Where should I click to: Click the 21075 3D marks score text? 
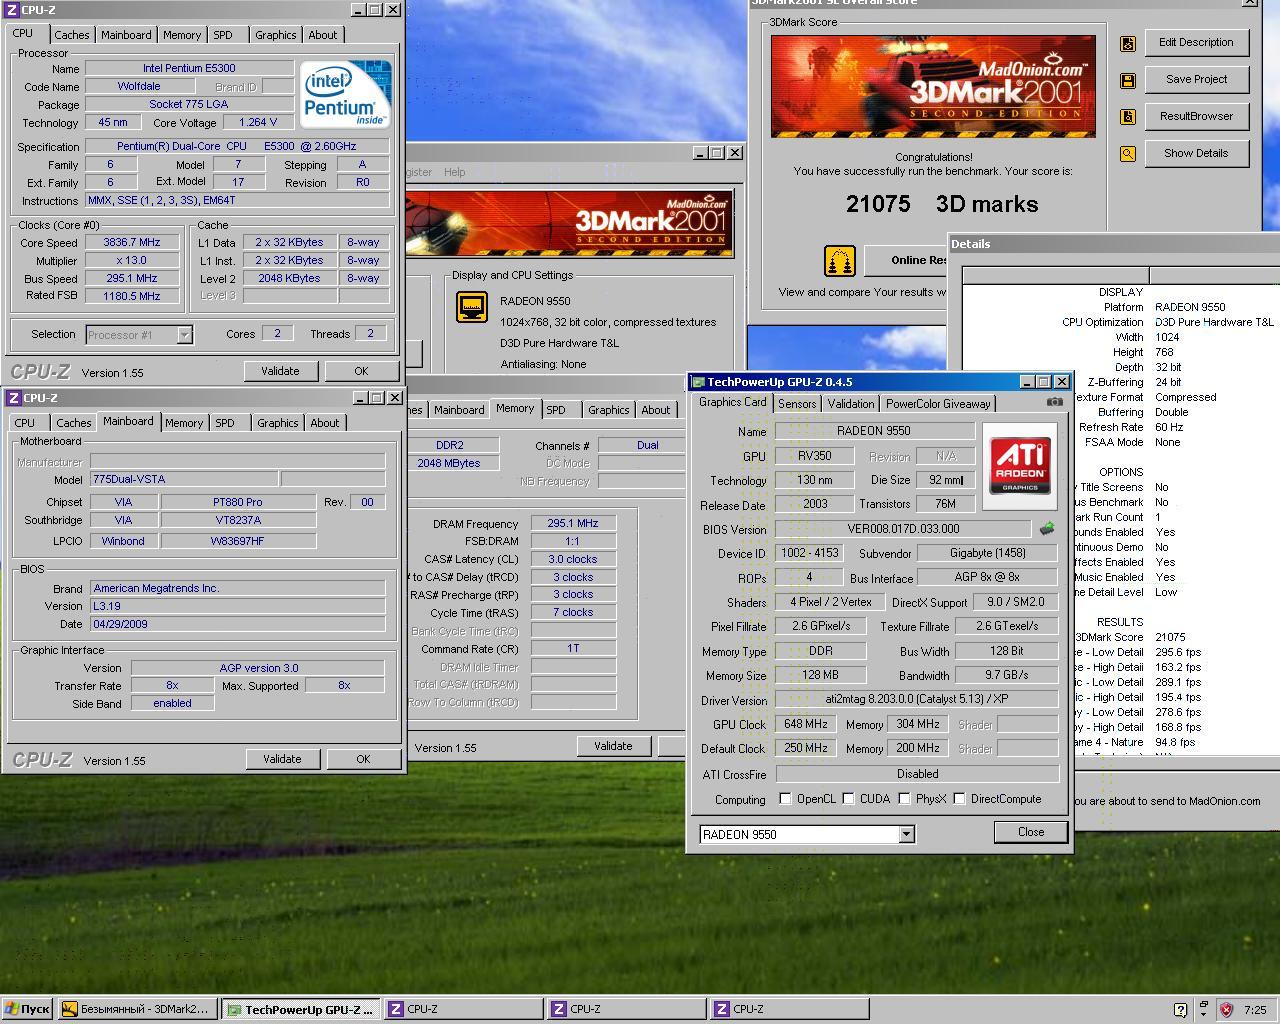(x=942, y=204)
